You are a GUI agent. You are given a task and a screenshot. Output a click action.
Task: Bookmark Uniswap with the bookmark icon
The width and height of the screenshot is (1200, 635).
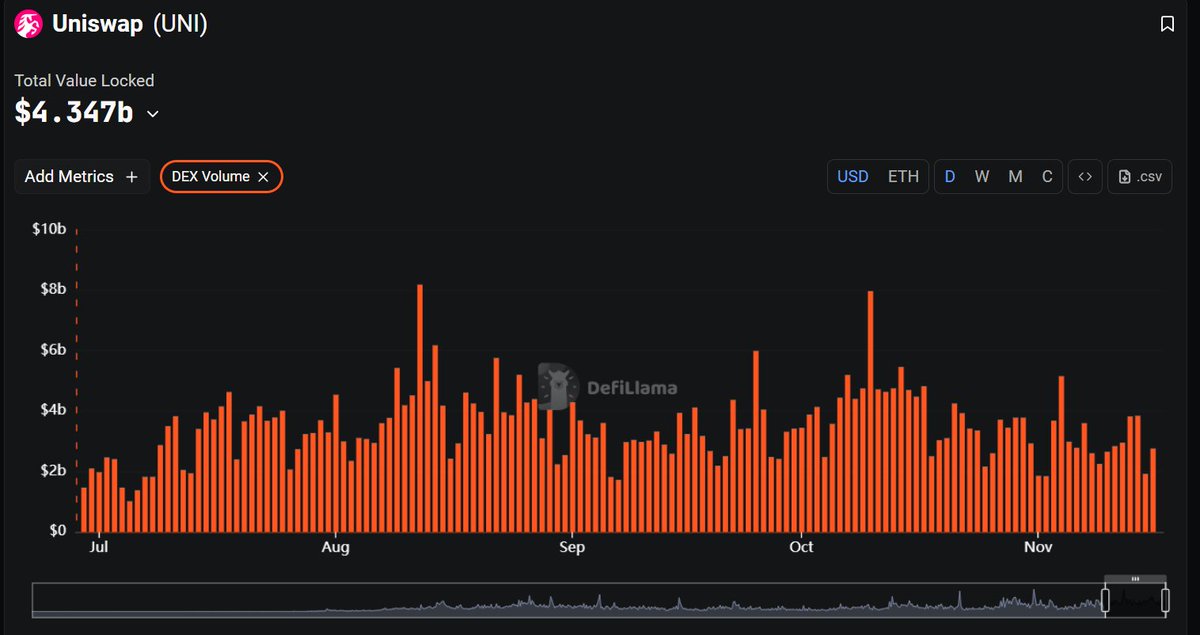coord(1167,24)
